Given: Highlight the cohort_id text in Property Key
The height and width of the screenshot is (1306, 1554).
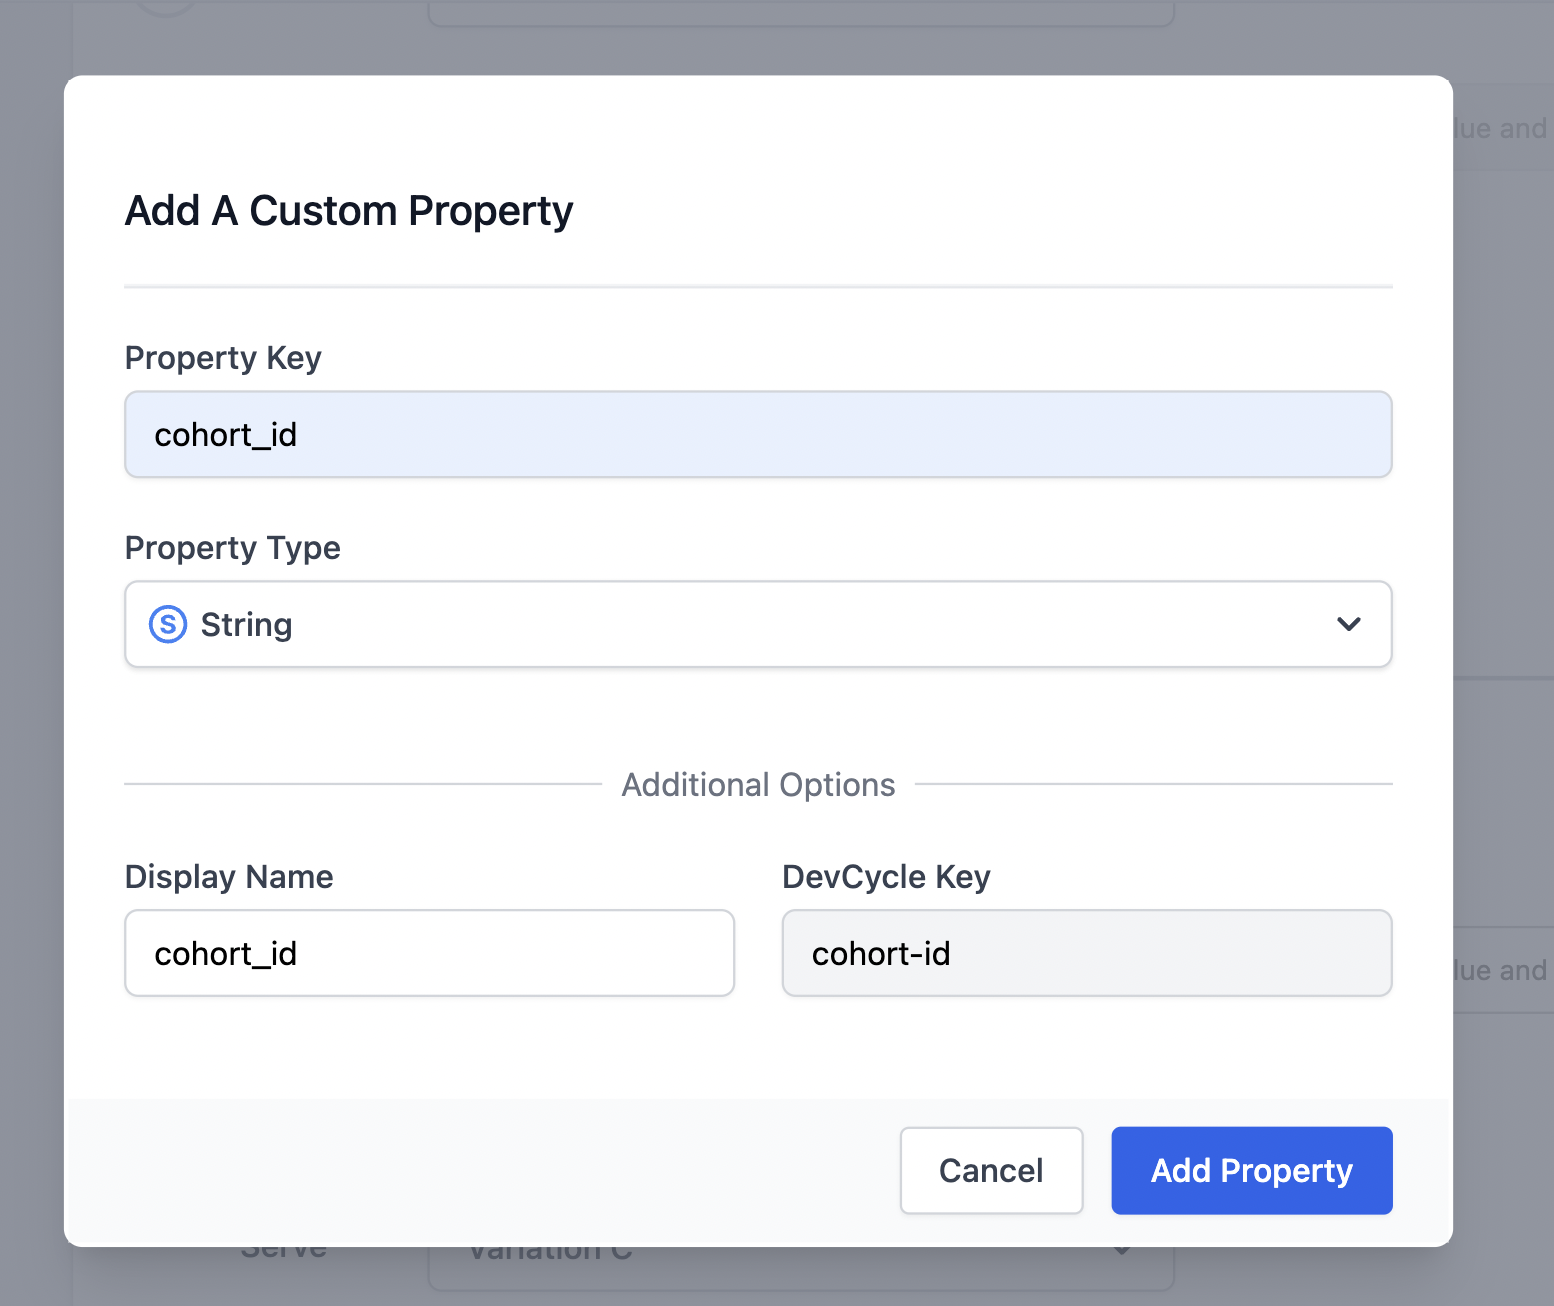Looking at the screenshot, I should (225, 434).
